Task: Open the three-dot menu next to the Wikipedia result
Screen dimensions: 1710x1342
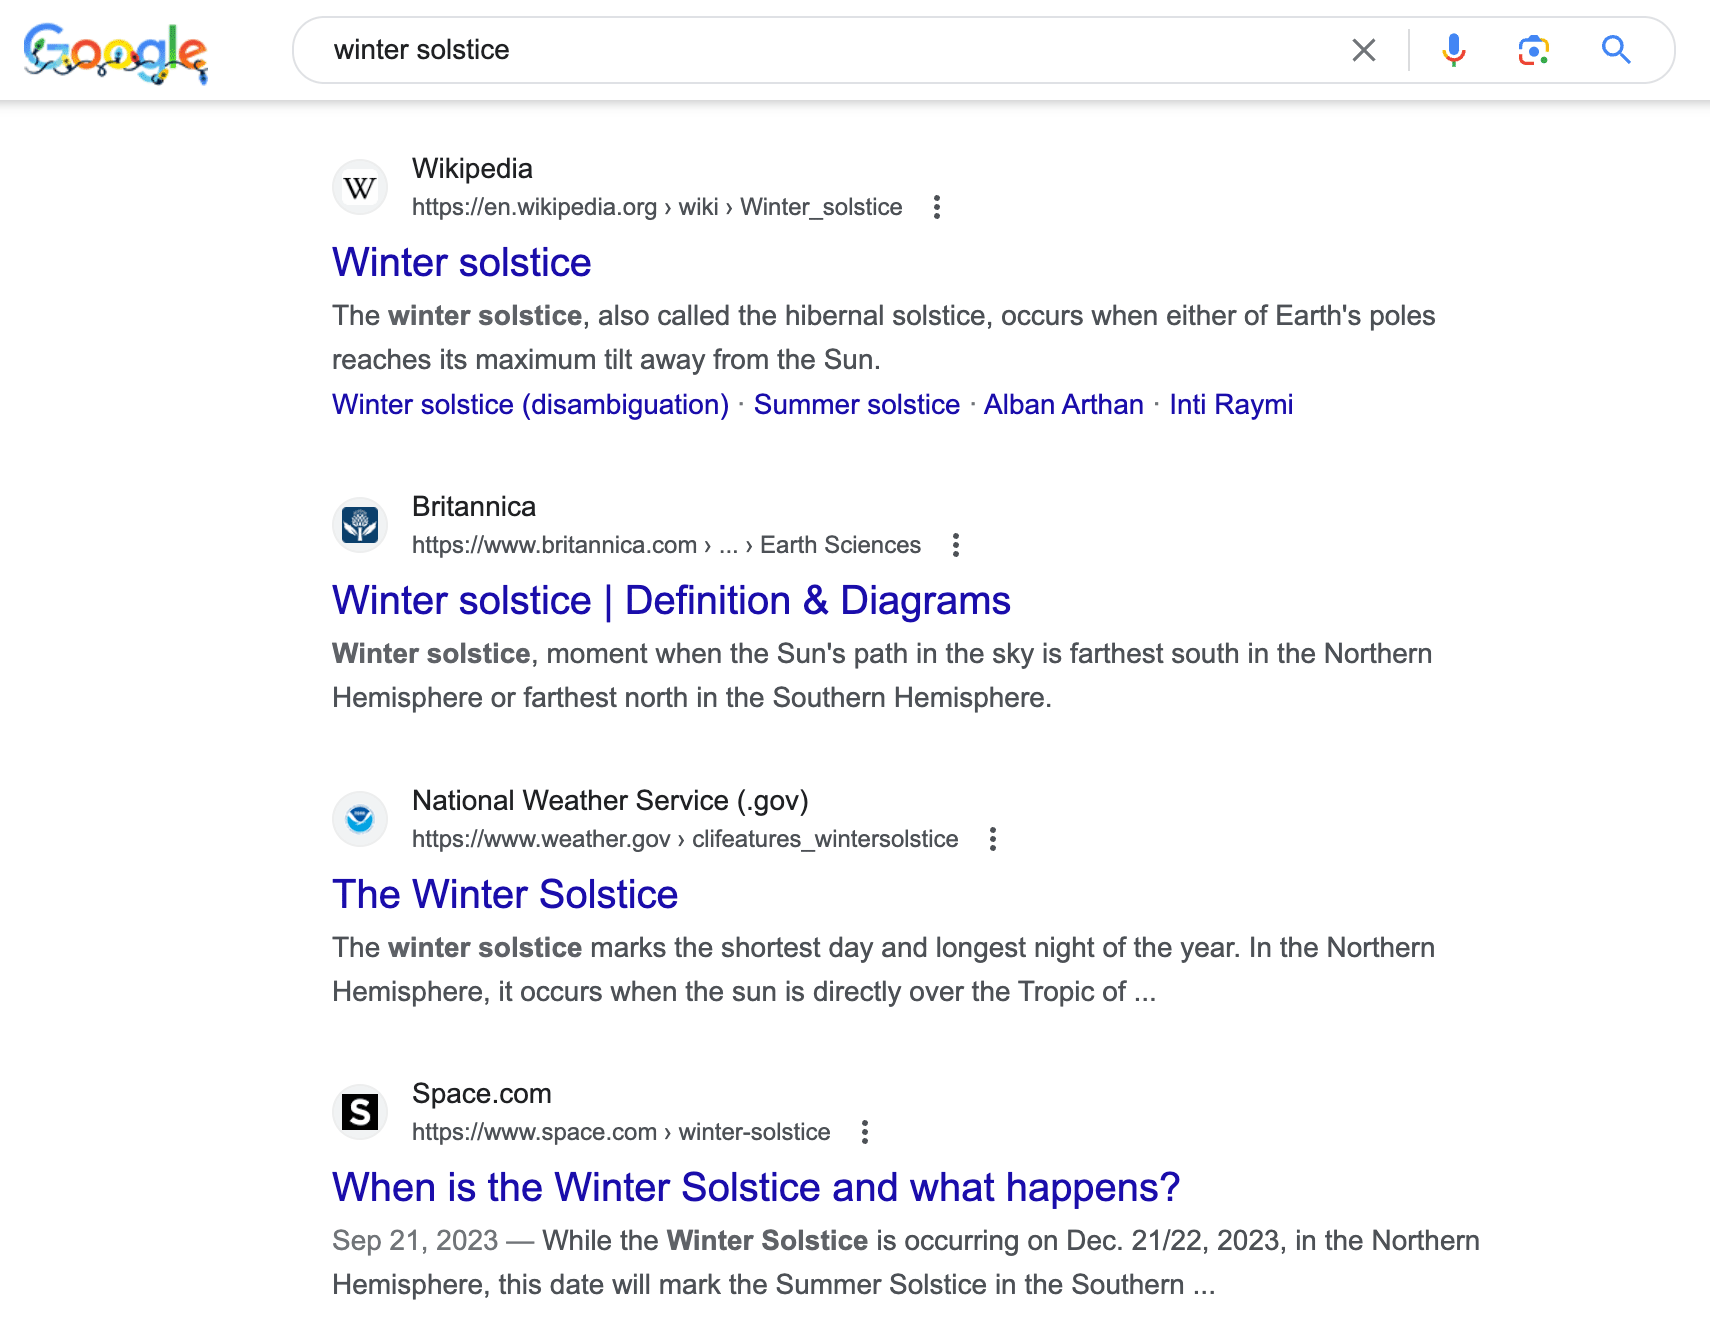Action: click(x=937, y=207)
